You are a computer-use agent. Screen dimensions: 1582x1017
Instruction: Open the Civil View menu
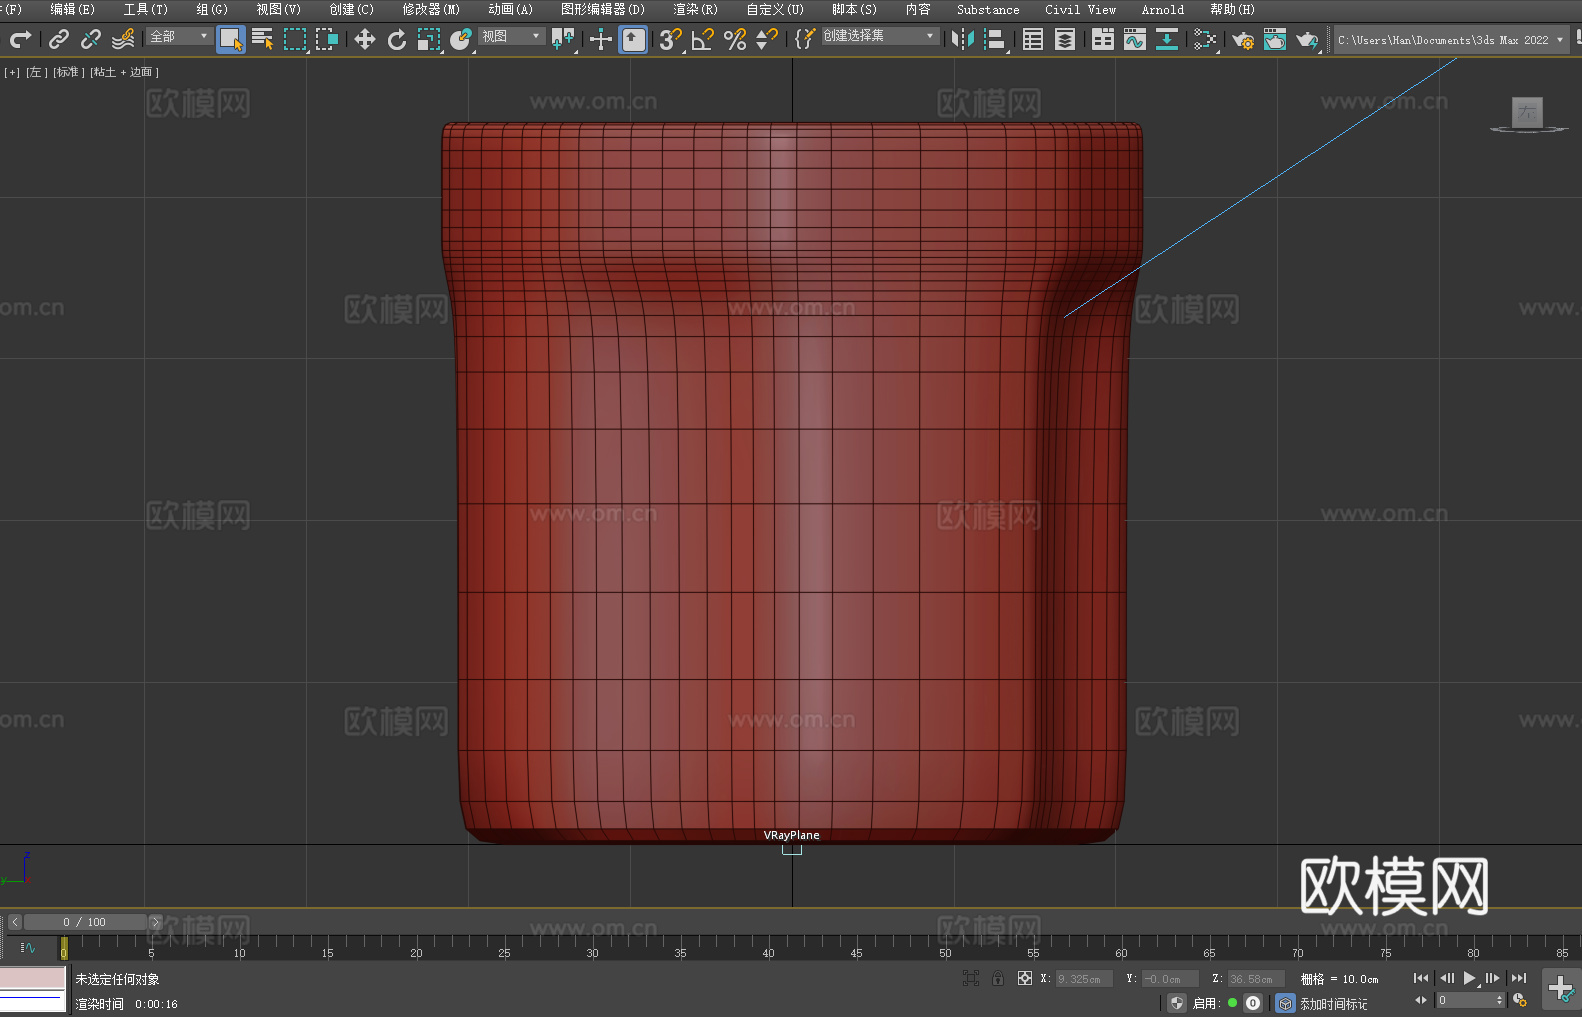point(1081,10)
